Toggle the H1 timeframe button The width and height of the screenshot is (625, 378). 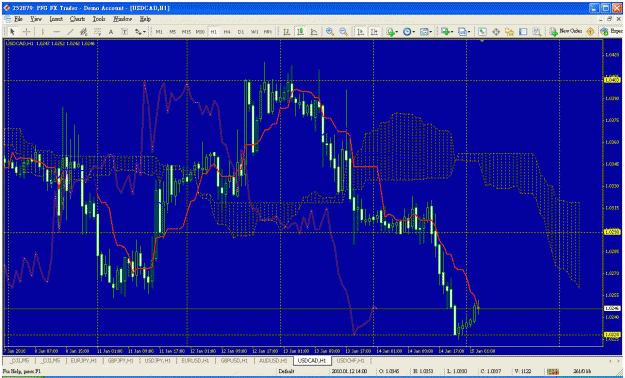[x=214, y=32]
